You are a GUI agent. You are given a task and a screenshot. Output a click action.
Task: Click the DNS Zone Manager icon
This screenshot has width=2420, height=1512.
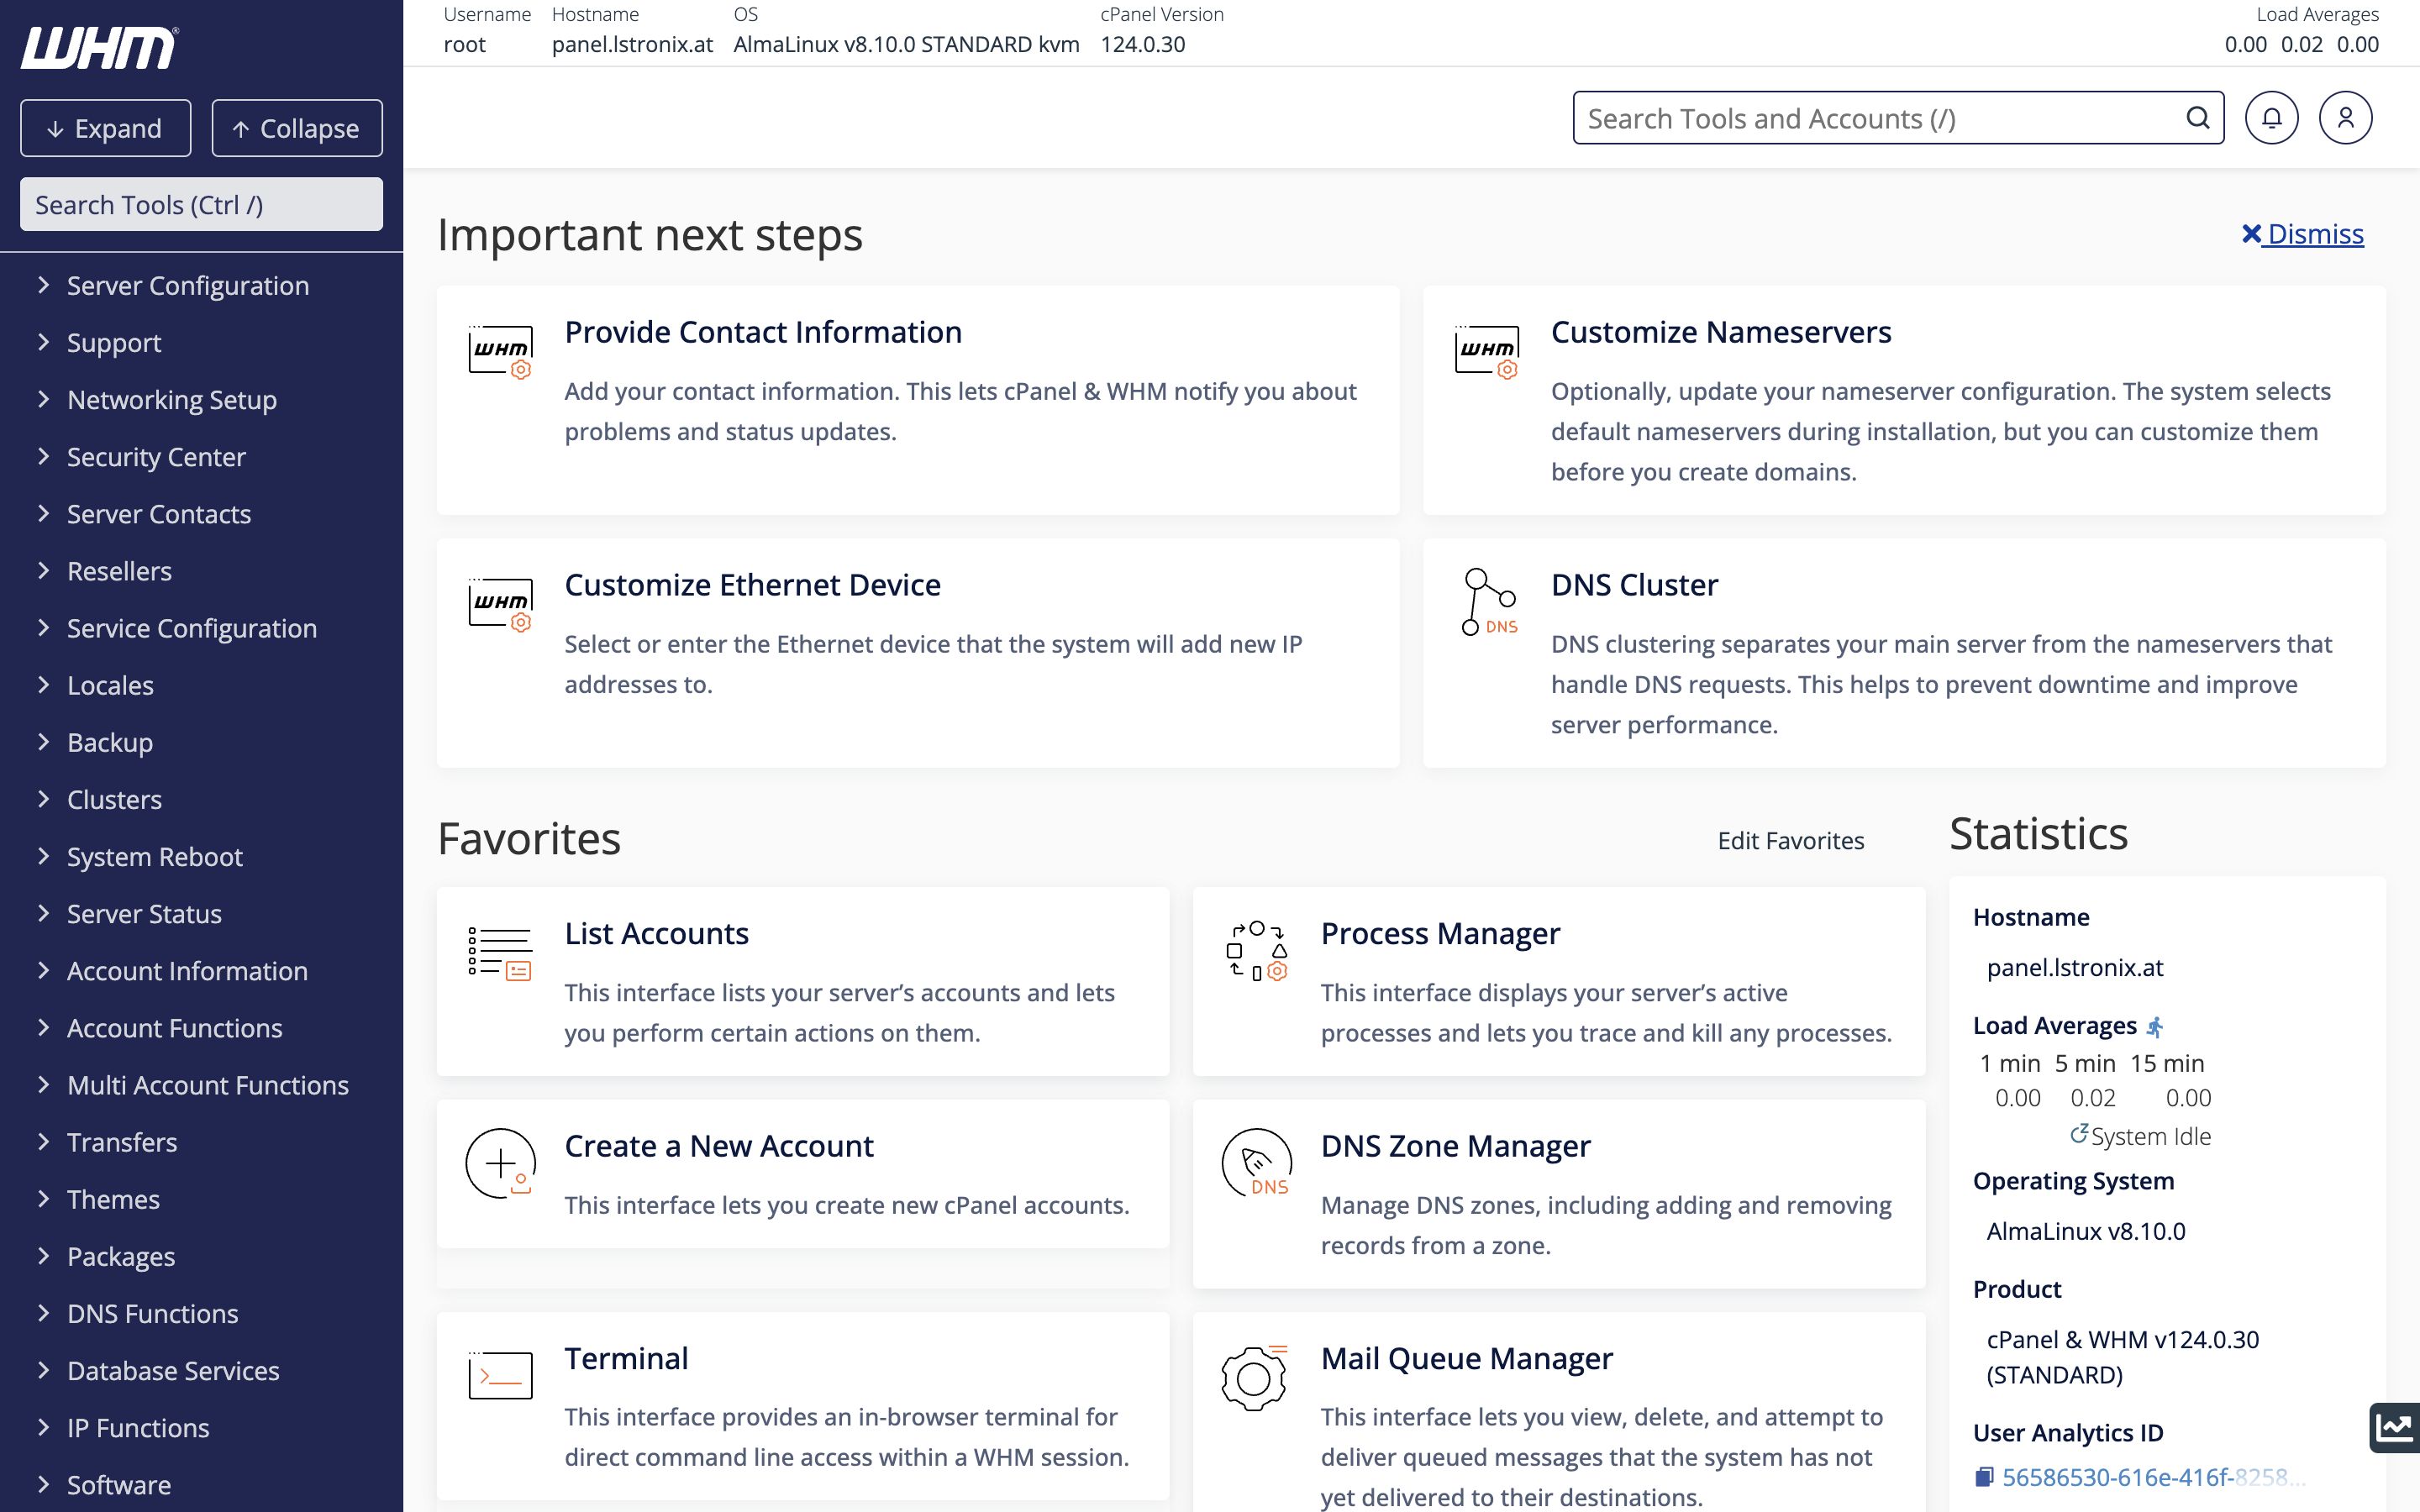coord(1256,1163)
